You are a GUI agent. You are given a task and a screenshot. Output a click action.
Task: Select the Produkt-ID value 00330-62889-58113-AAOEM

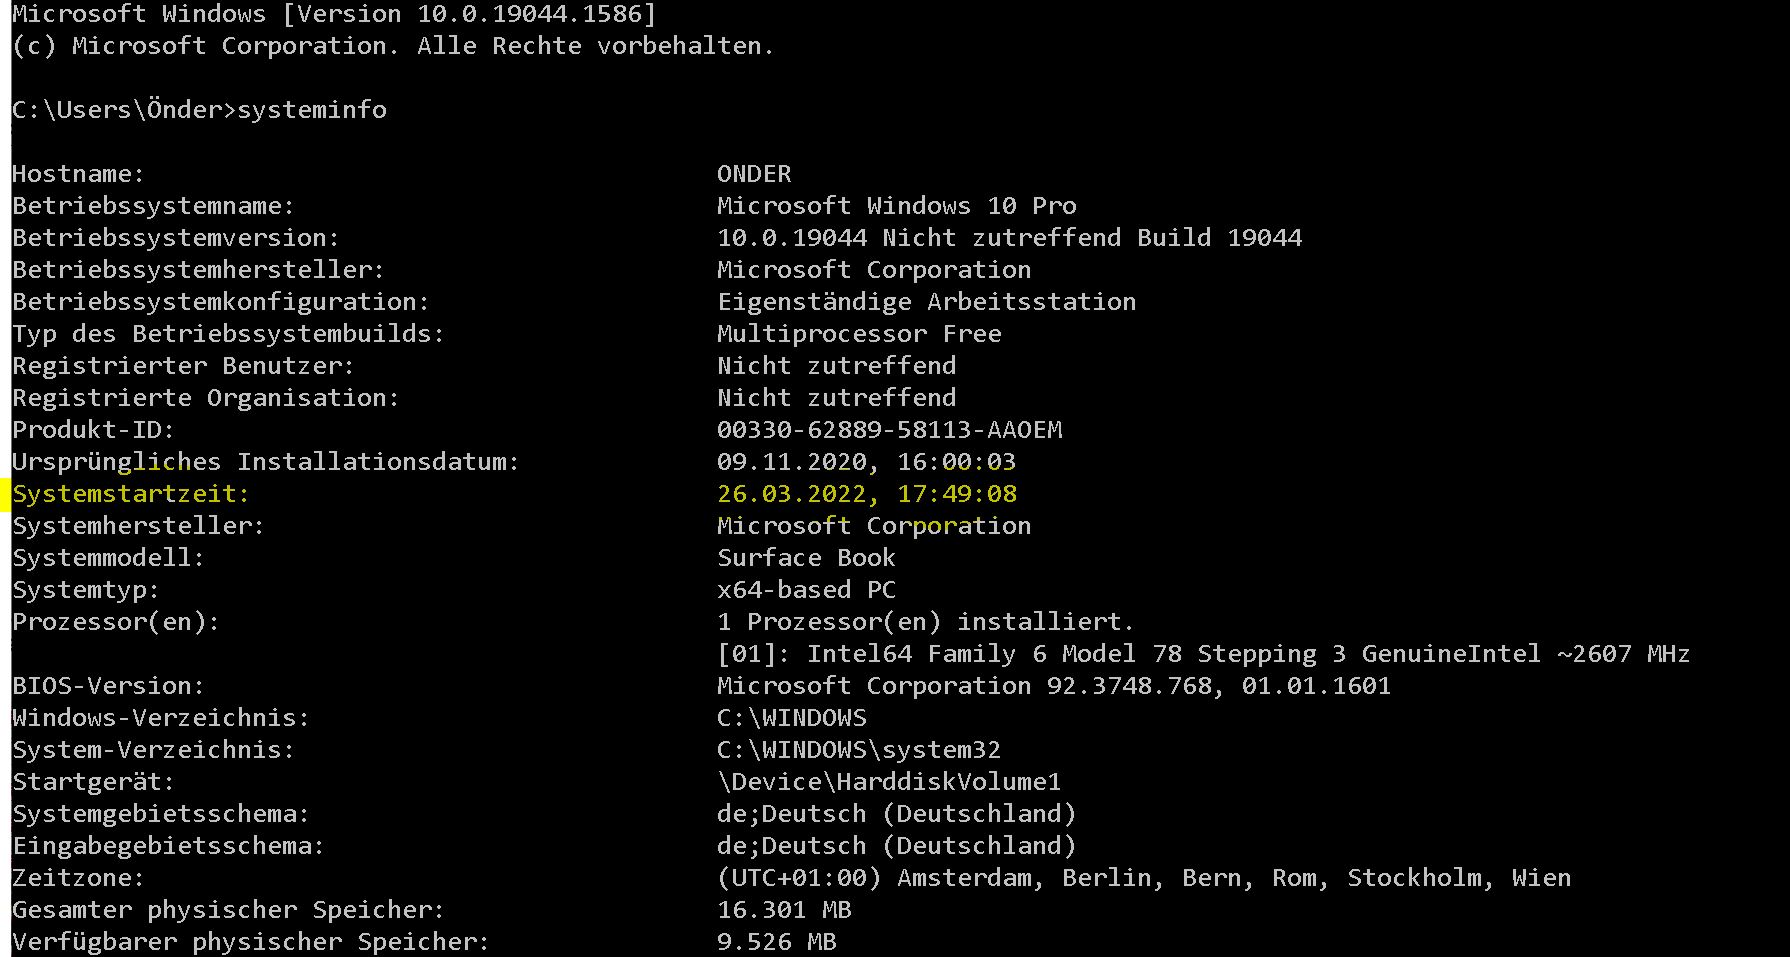click(x=890, y=430)
